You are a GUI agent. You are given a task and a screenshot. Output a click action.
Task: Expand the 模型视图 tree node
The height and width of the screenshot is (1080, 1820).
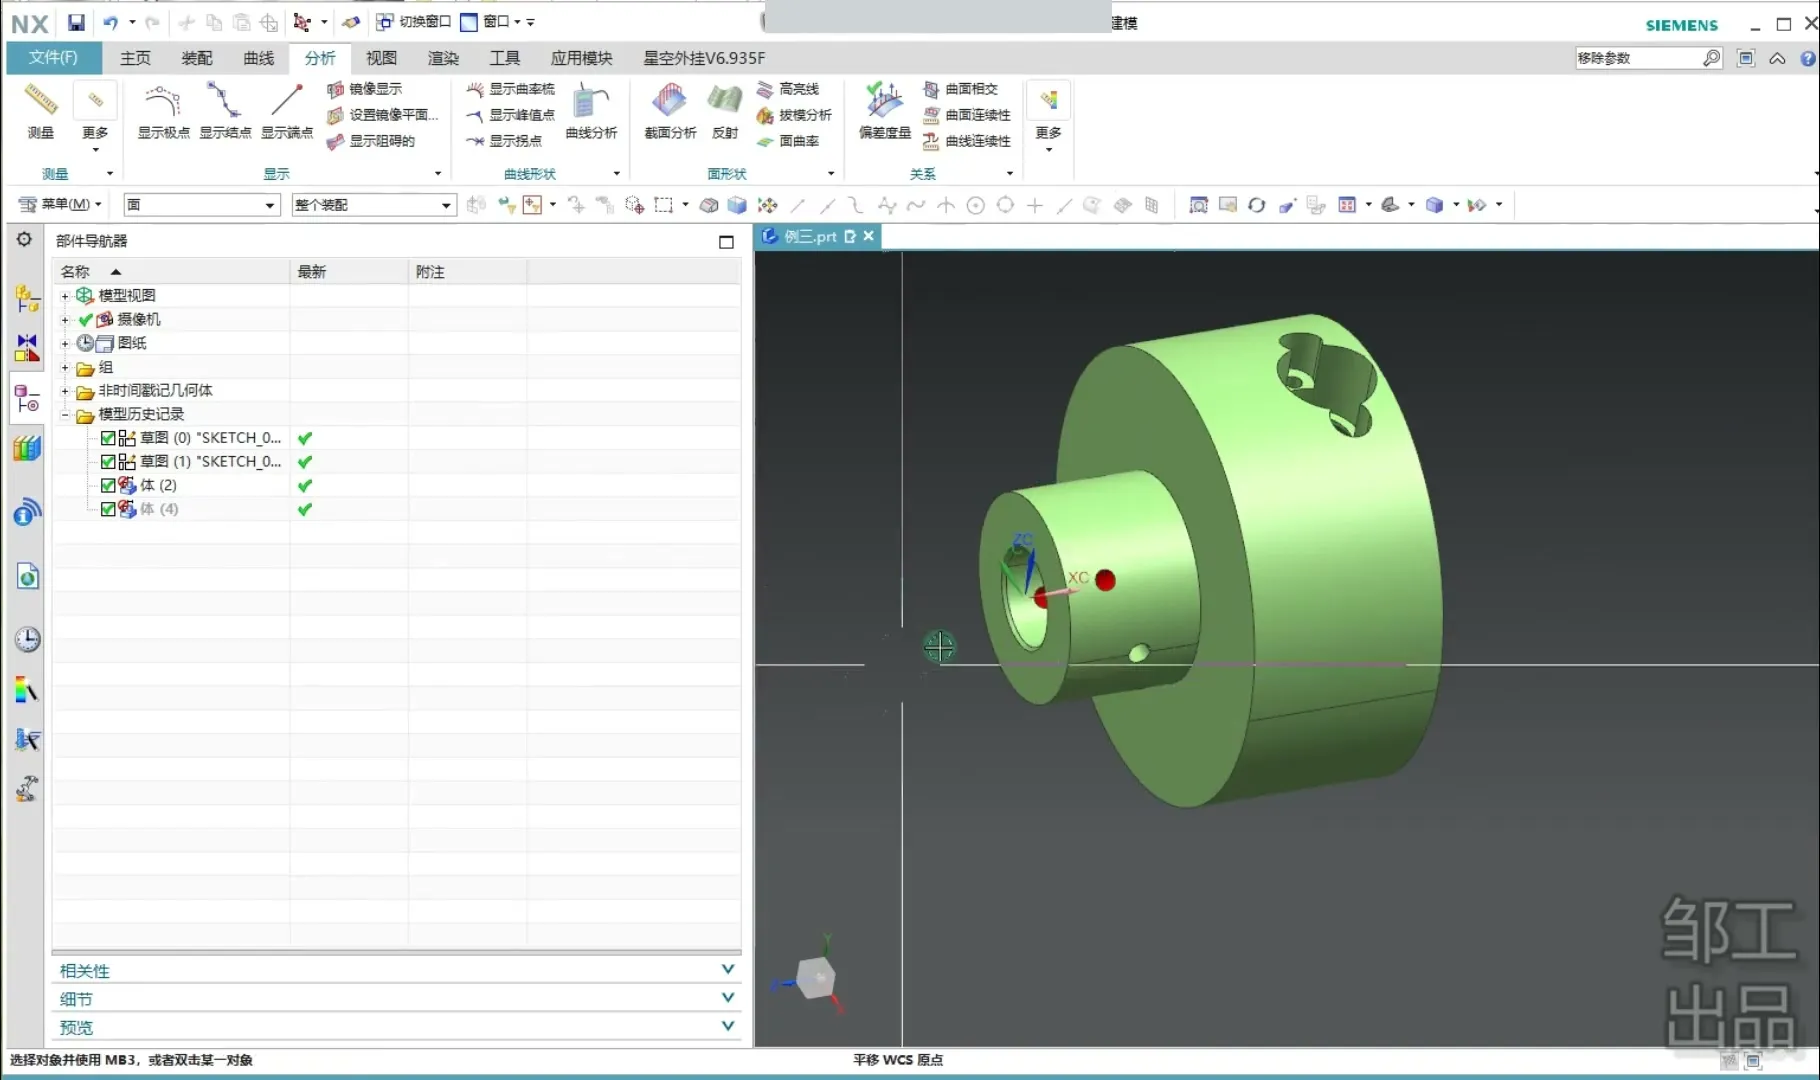point(65,296)
